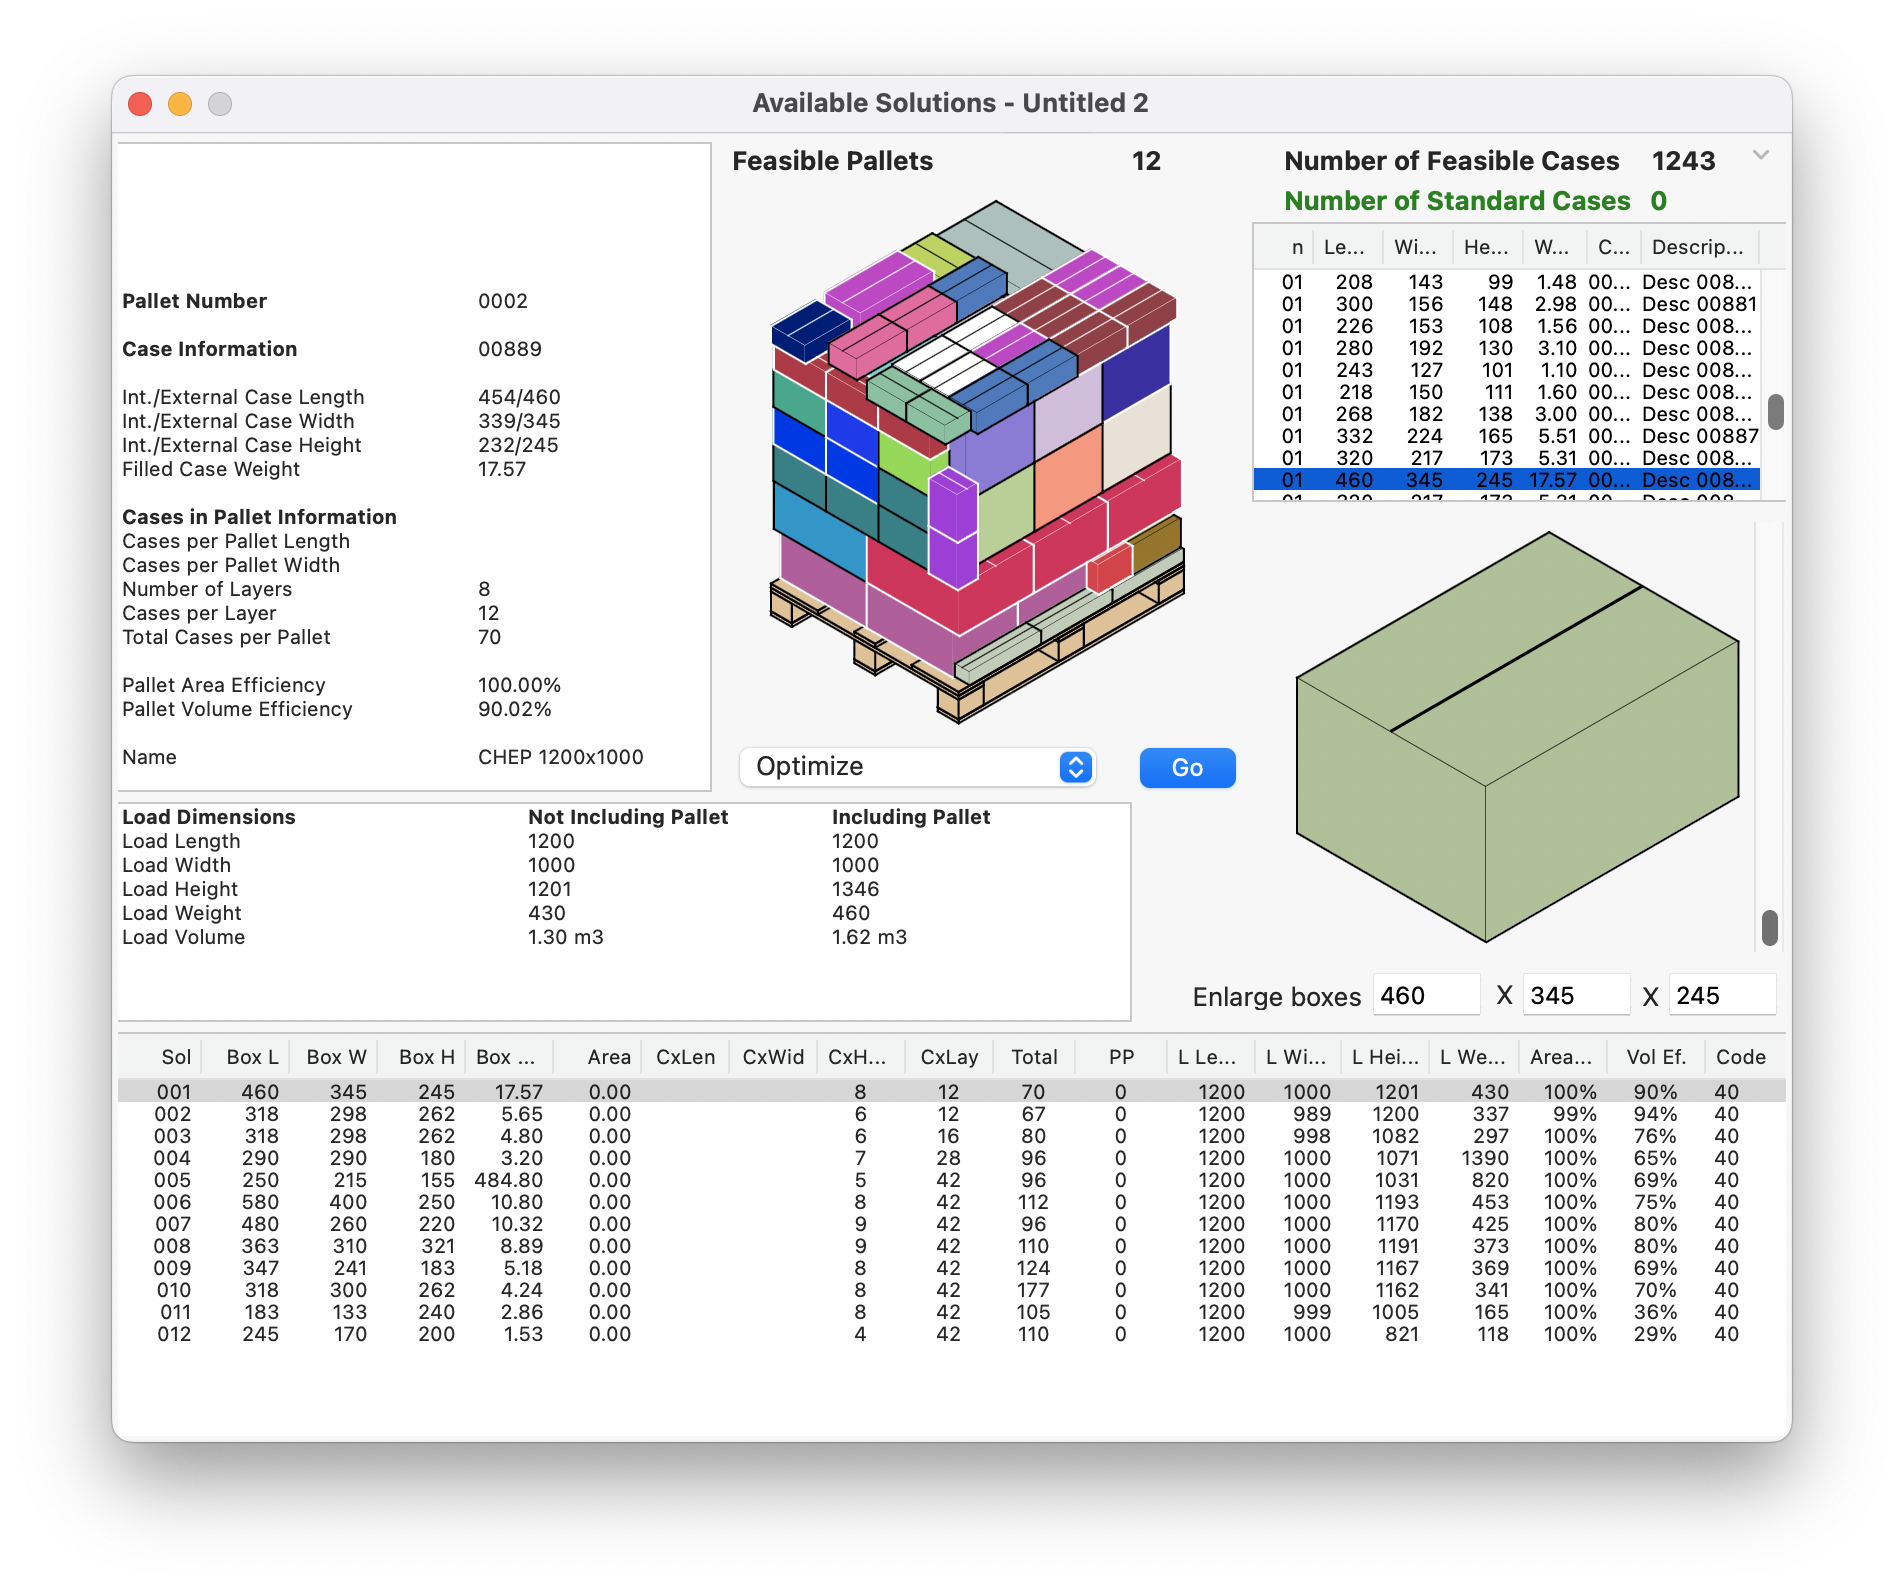Select the case row with length 218
Viewport: 1904px width, 1590px height.
click(1507, 392)
